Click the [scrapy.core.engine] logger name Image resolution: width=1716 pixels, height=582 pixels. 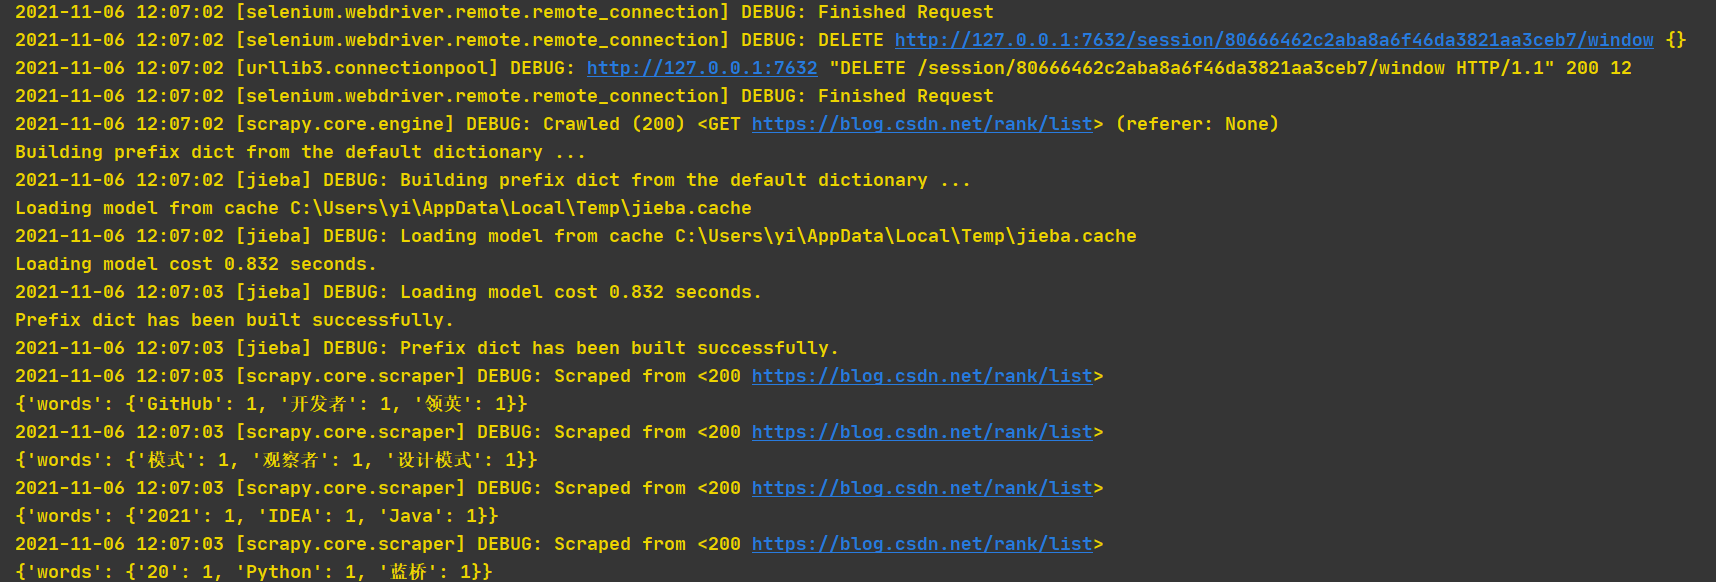pos(345,124)
